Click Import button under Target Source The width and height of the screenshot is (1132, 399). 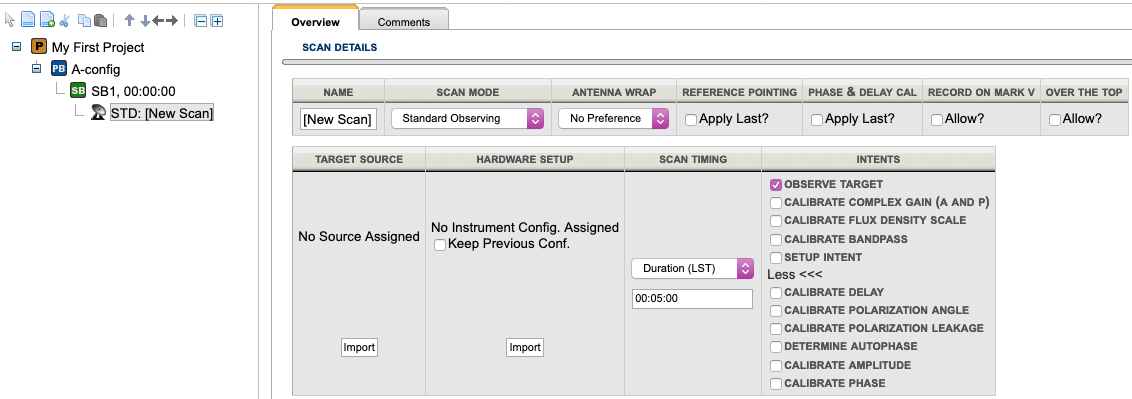coord(359,347)
